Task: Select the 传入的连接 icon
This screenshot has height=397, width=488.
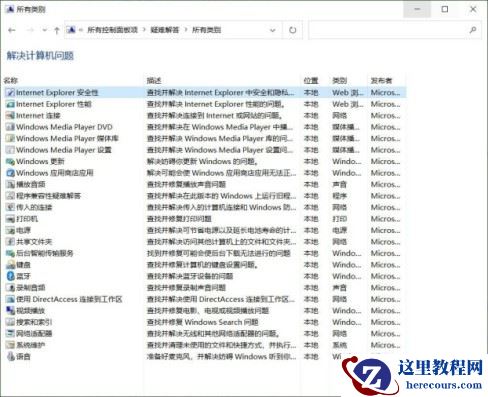Action: (x=11, y=207)
